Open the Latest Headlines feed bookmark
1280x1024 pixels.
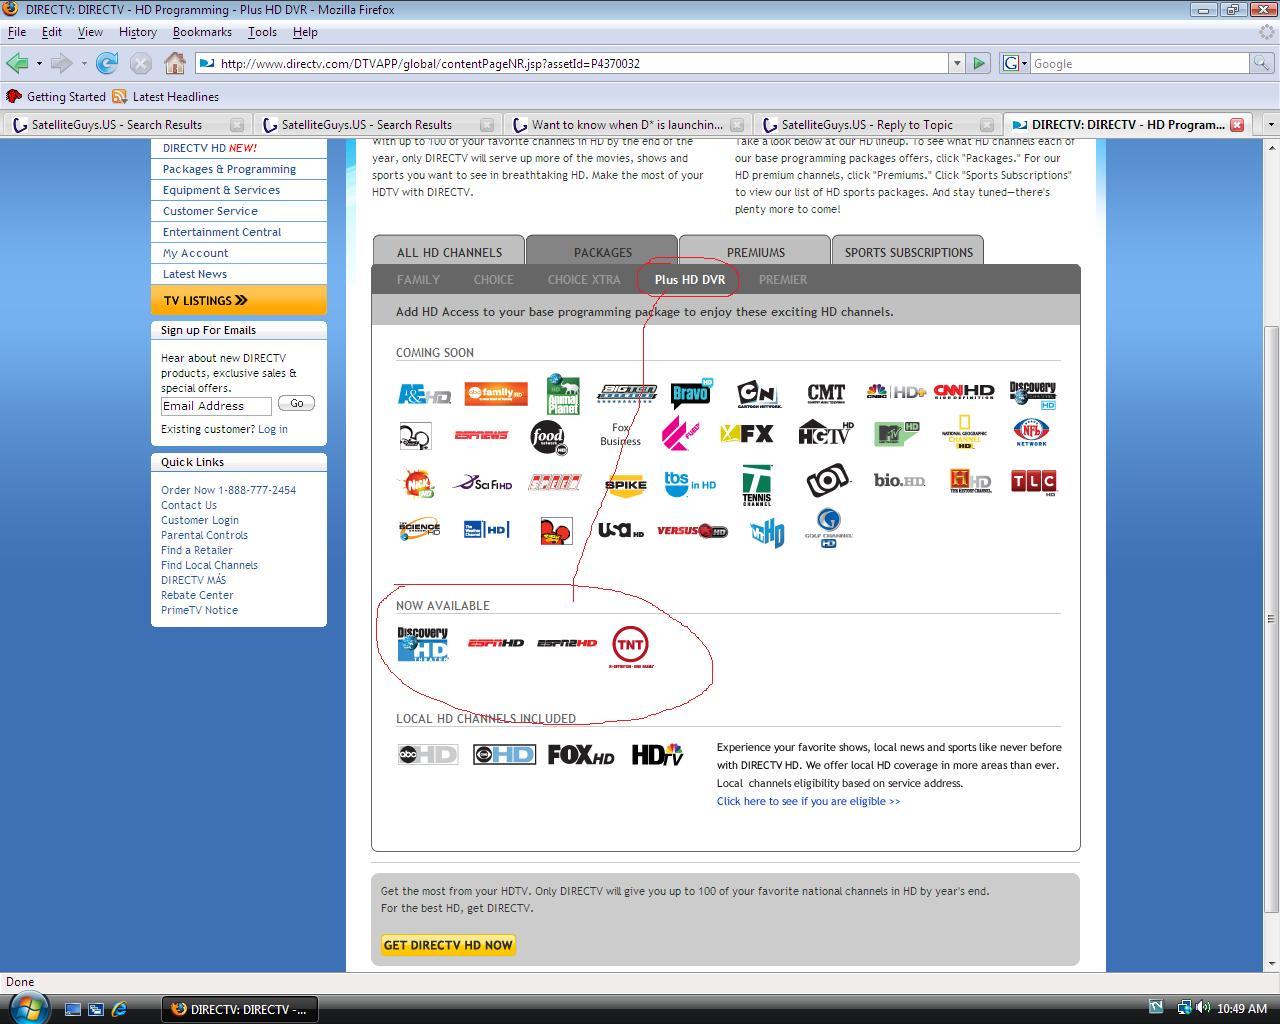[x=166, y=97]
